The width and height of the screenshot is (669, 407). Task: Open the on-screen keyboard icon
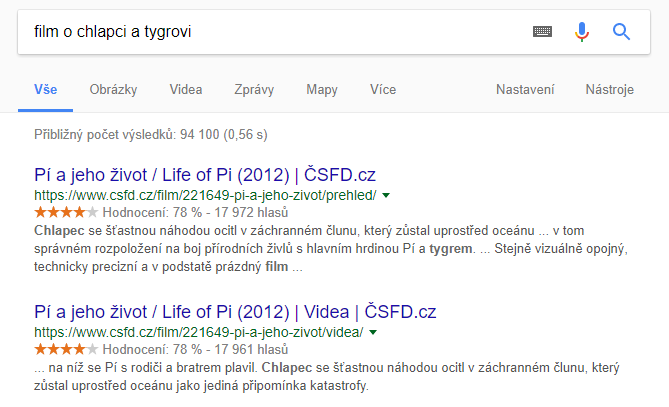(x=542, y=32)
